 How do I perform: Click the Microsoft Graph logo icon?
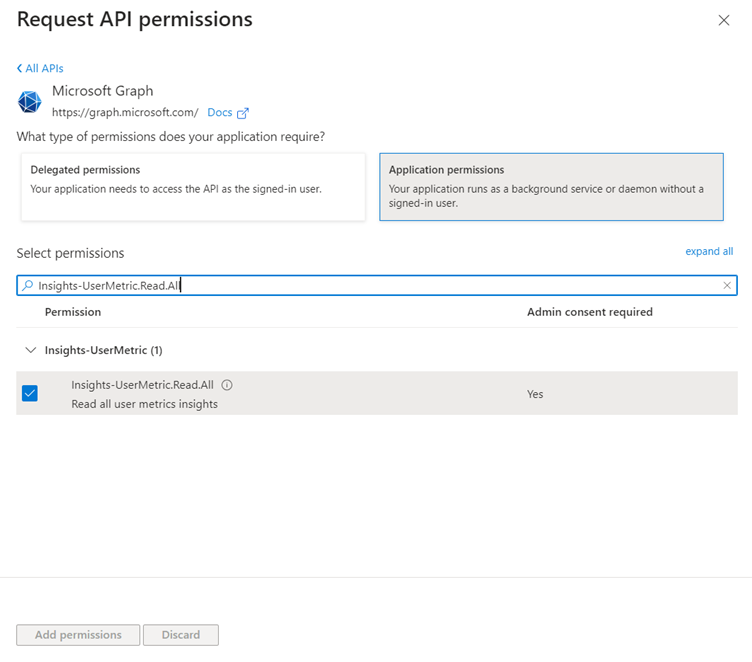(30, 102)
